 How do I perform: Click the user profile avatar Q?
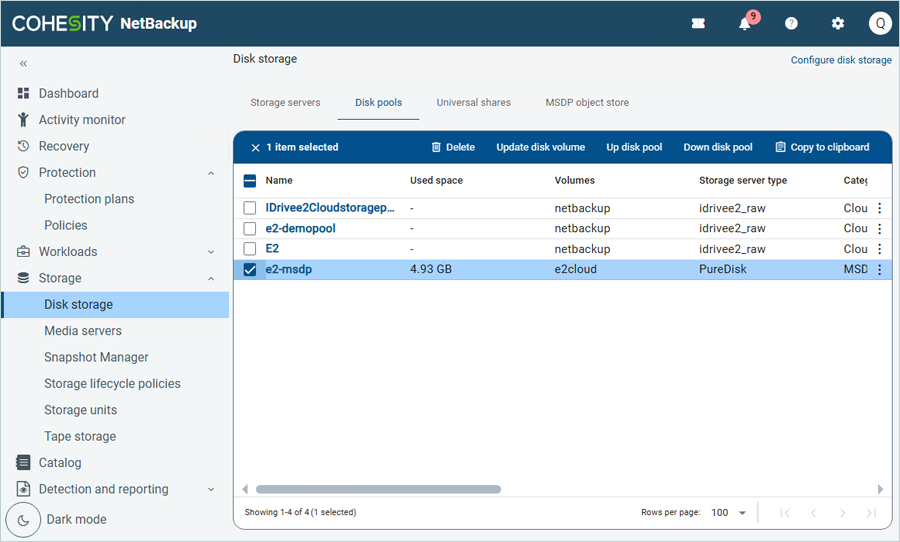point(879,24)
